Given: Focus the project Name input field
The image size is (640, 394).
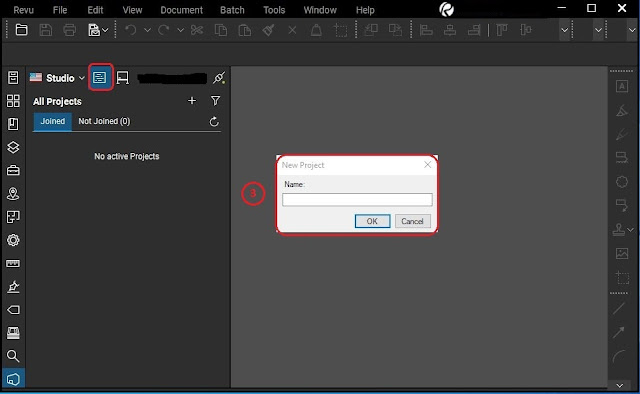Looking at the screenshot, I should 357,200.
